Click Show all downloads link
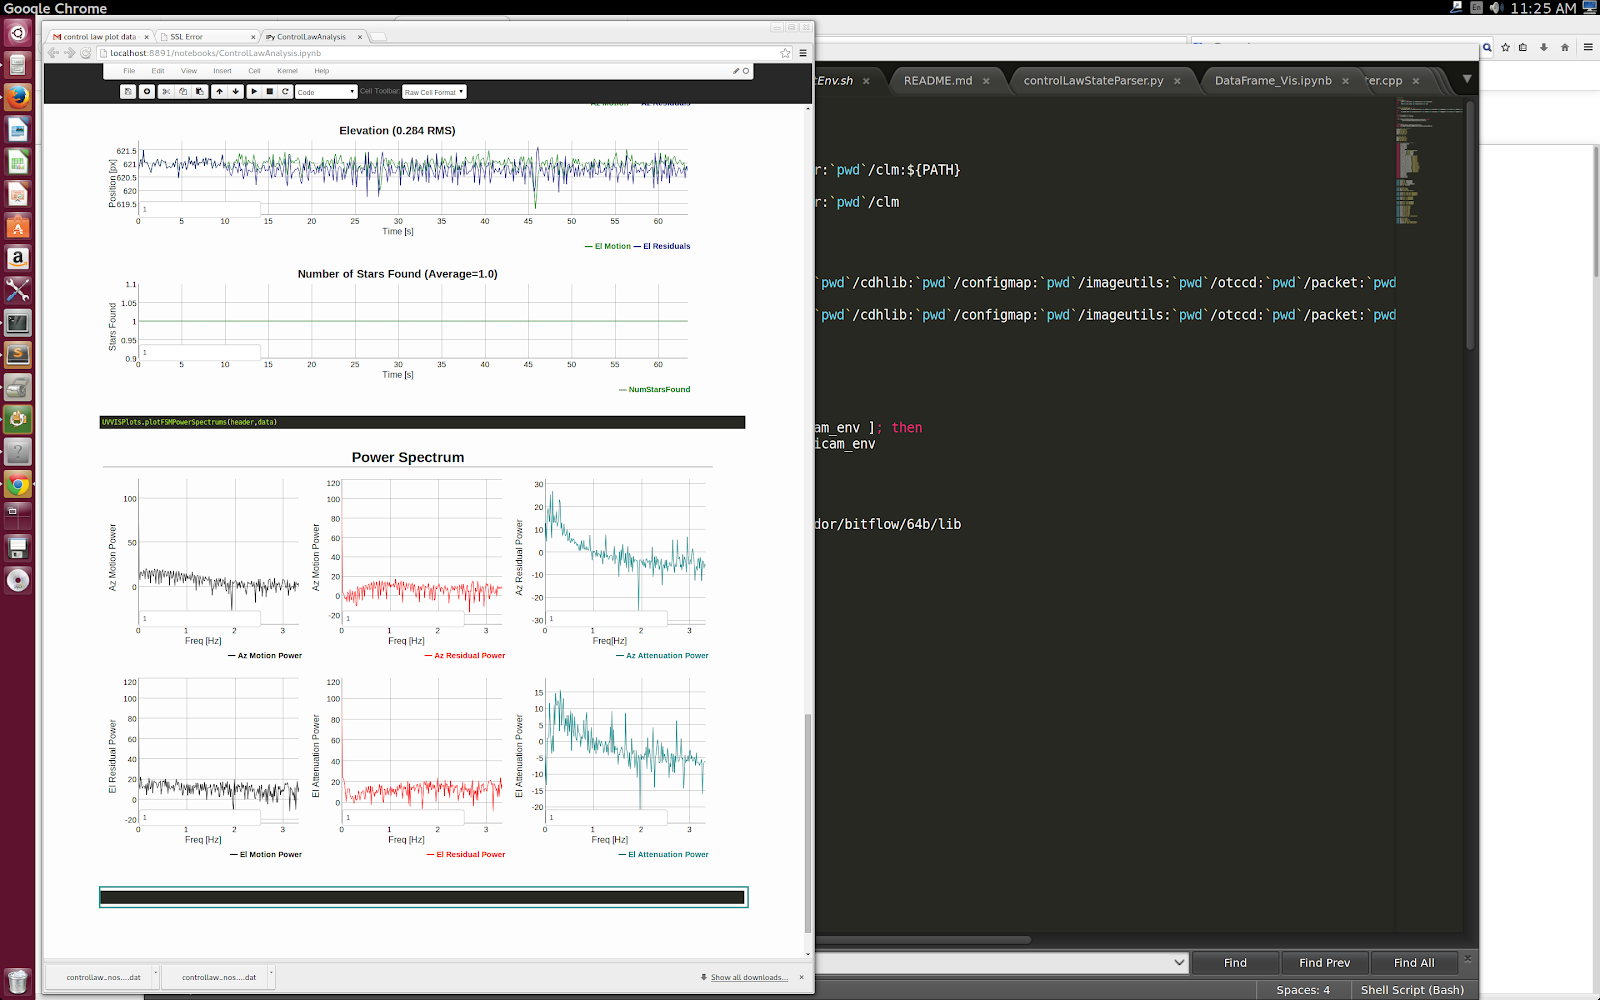Screen dimensions: 1600x1000 click(748, 977)
